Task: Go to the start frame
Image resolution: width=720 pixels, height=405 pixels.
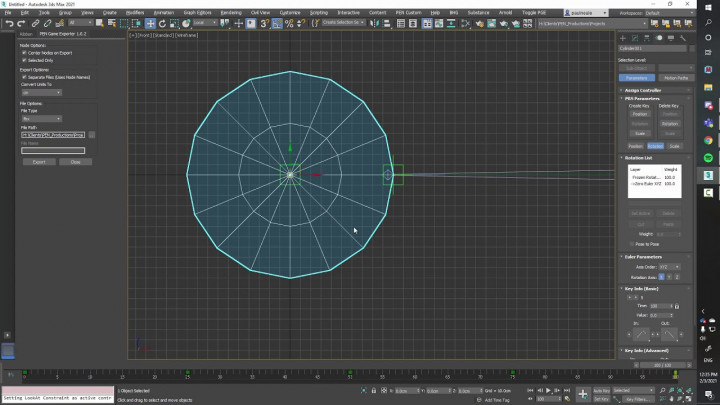Action: (530, 391)
